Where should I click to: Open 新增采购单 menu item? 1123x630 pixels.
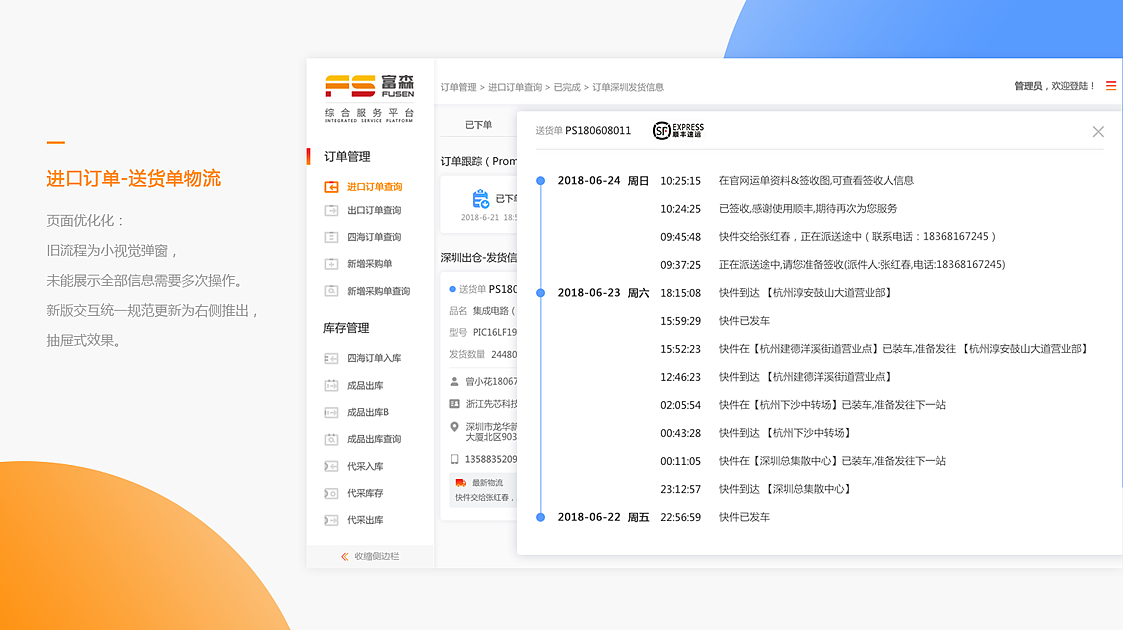pos(370,264)
